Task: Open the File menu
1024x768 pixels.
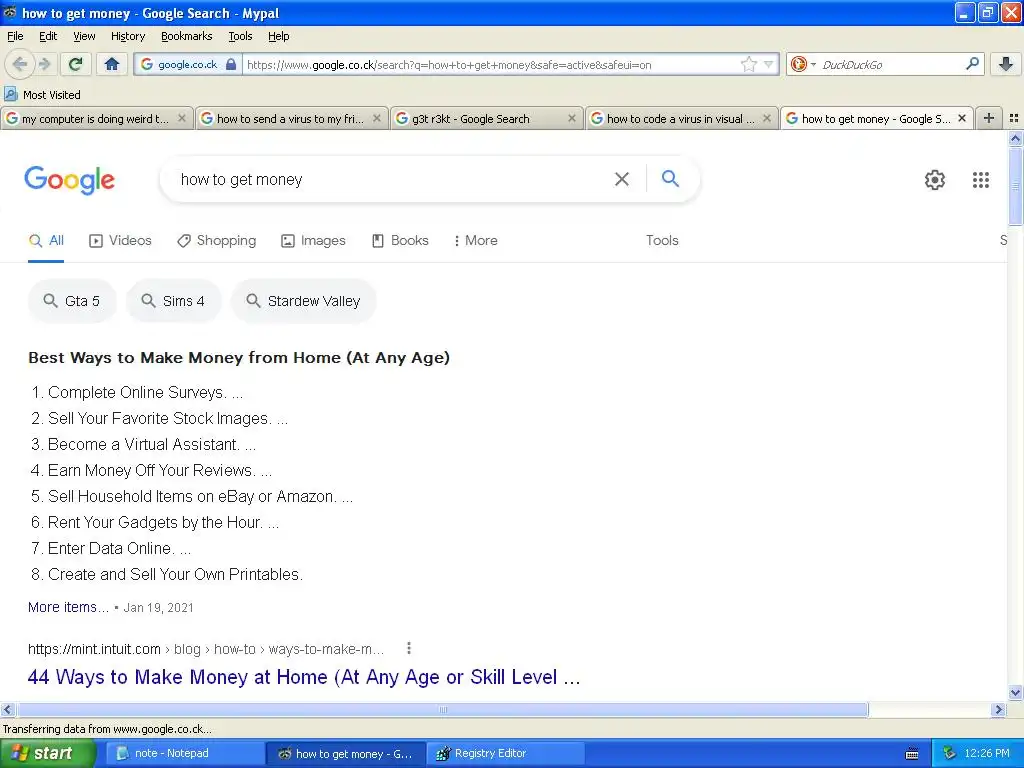Action: click(x=15, y=36)
